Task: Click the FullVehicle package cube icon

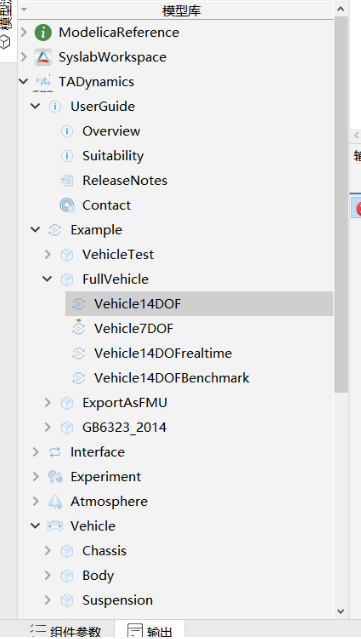Action: pos(67,280)
